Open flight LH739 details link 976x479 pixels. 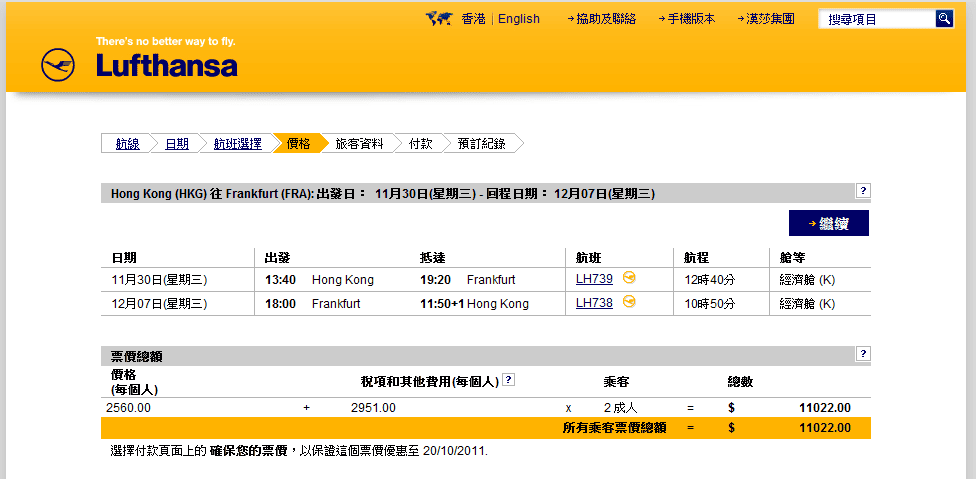pyautogui.click(x=594, y=279)
